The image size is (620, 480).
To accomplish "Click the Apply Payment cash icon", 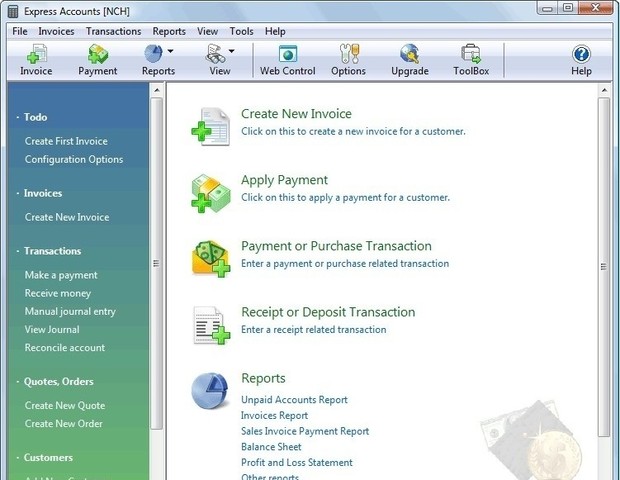I will tap(211, 193).
